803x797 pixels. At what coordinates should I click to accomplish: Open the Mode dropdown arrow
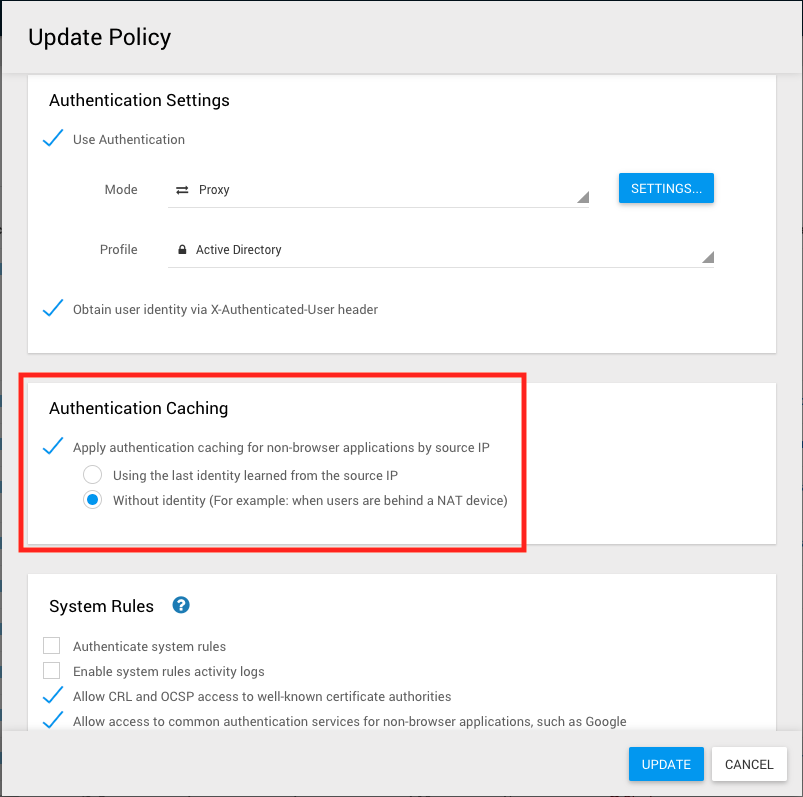[x=582, y=197]
